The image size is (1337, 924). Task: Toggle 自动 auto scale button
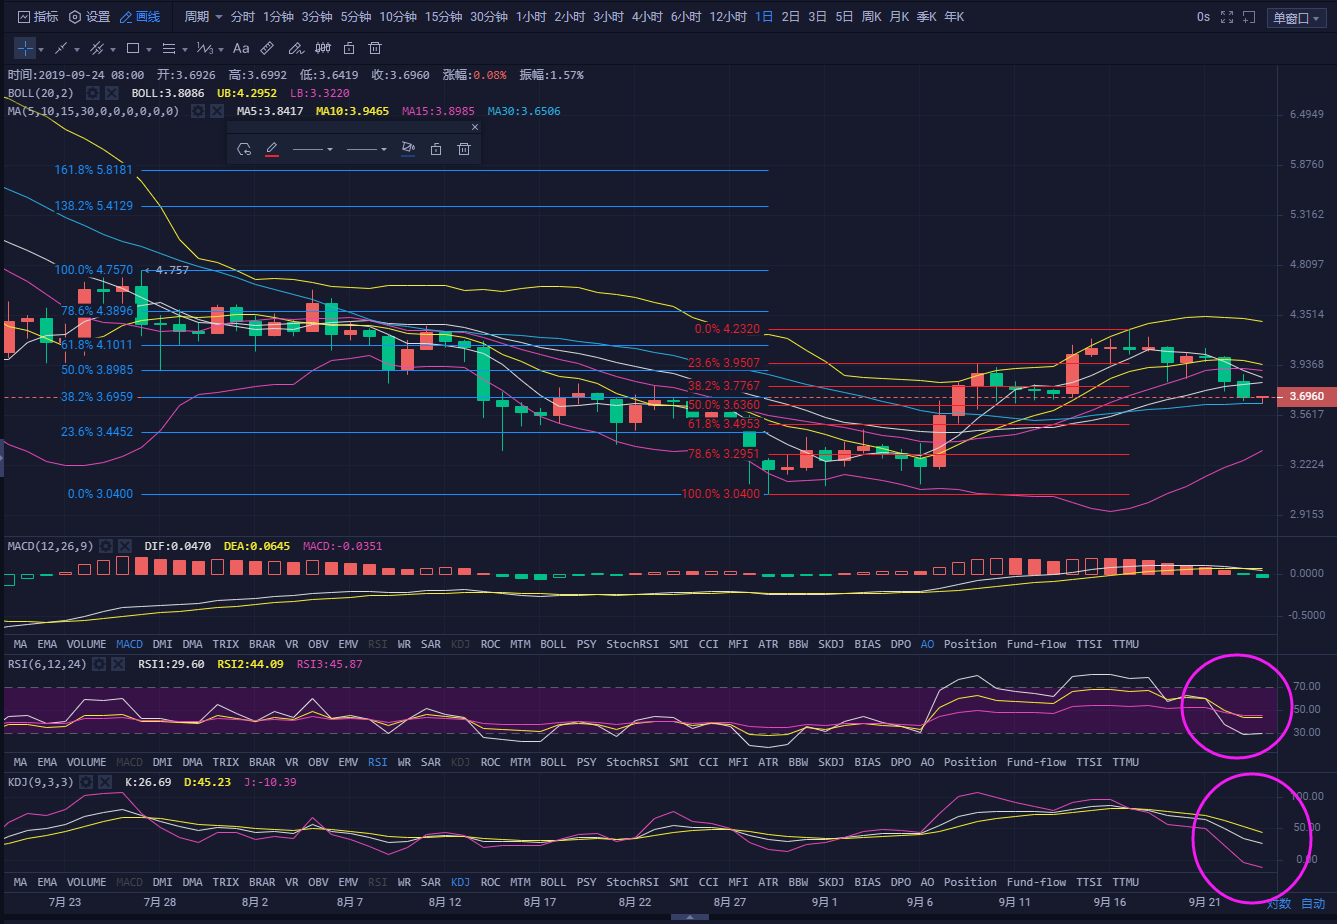click(1313, 904)
